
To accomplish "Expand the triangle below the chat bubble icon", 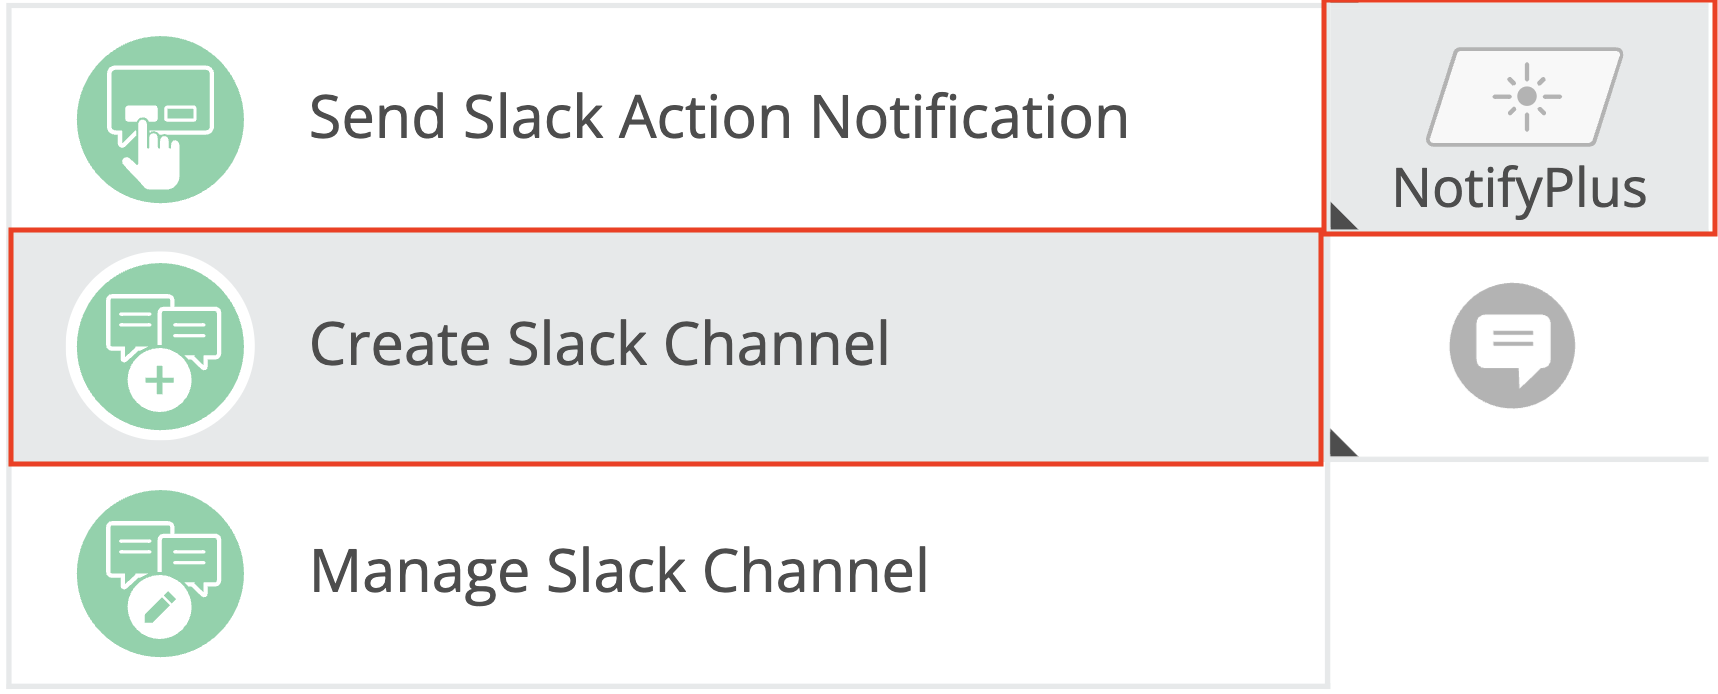I will [1341, 444].
